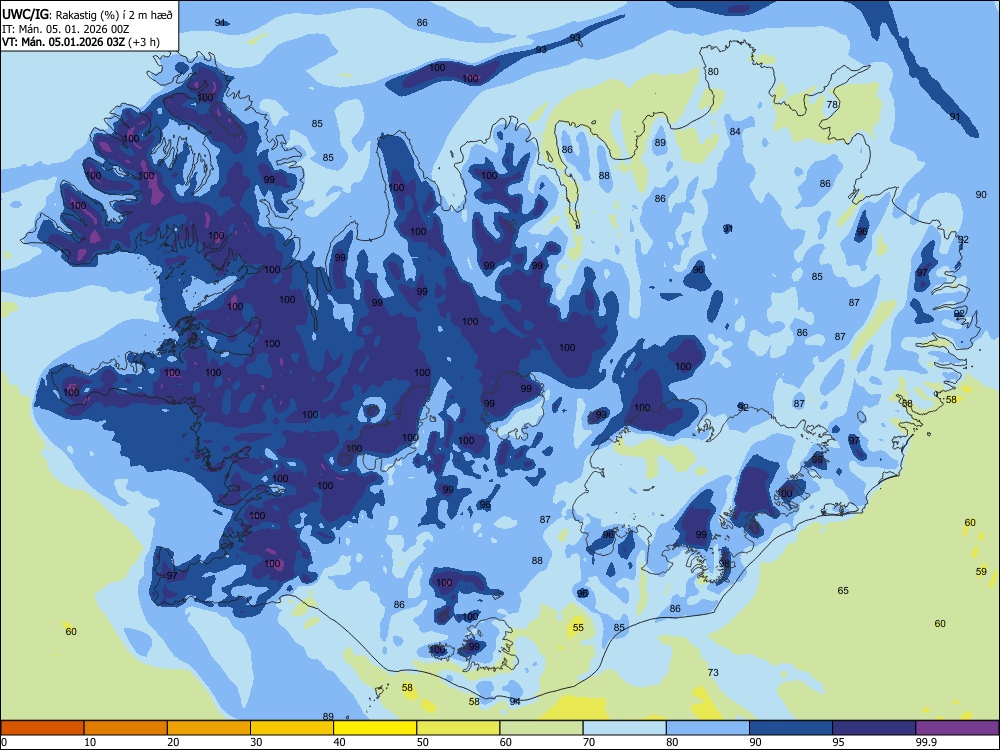Click the amber 30–40 legend swatch
The height and width of the screenshot is (750, 1000).
292,728
